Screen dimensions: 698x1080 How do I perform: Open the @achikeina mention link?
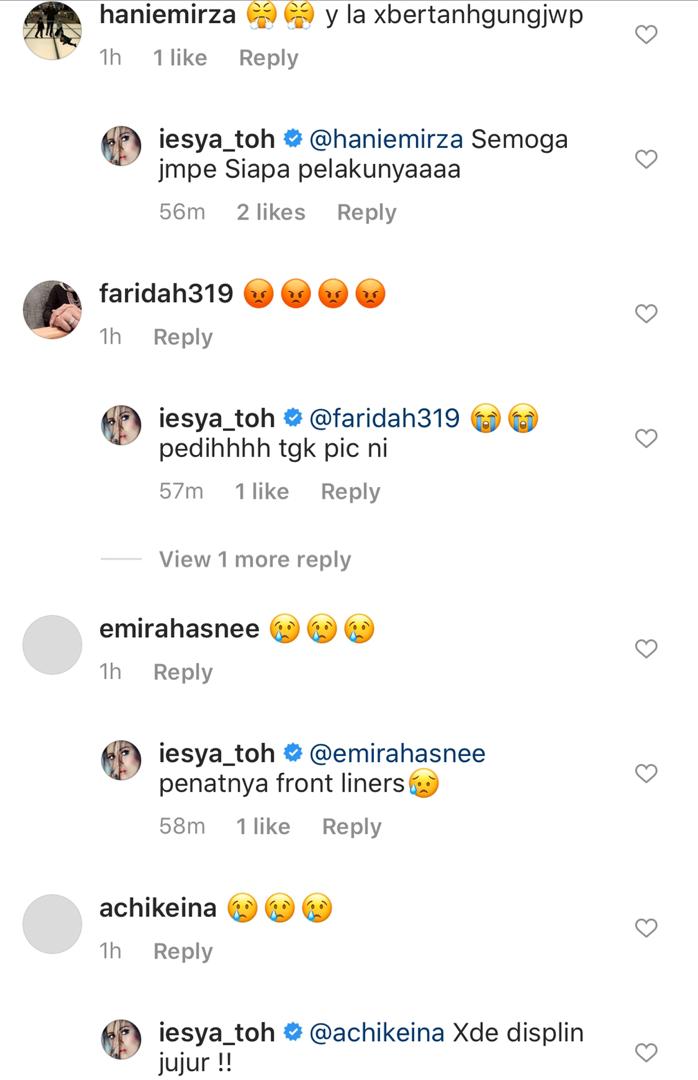380,1032
